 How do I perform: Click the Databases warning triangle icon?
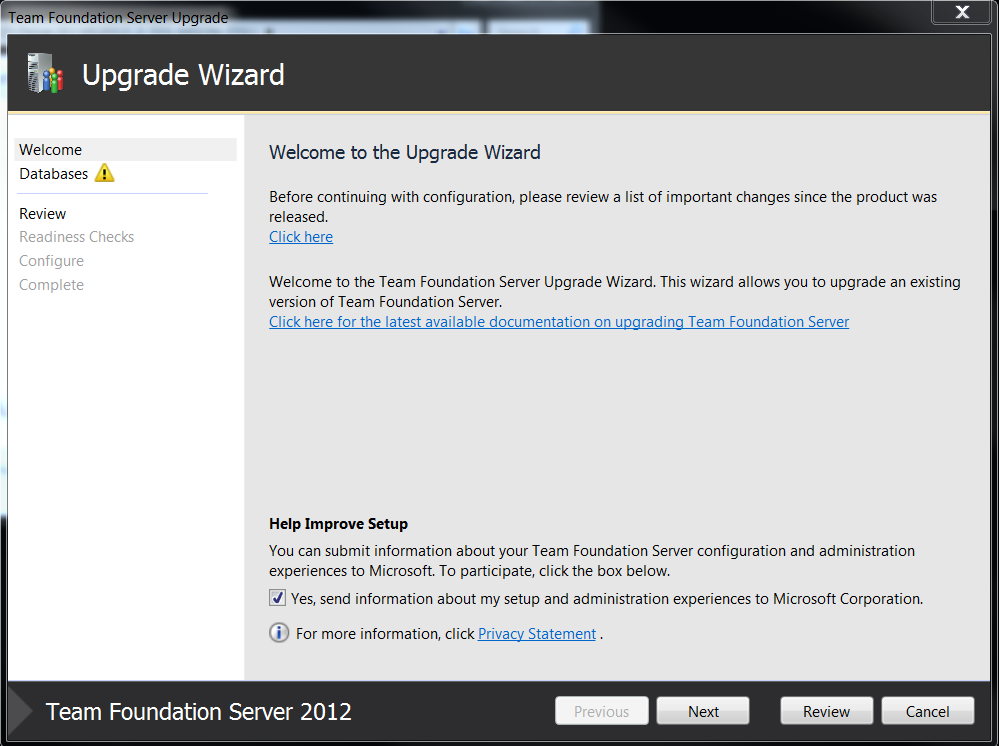(104, 173)
